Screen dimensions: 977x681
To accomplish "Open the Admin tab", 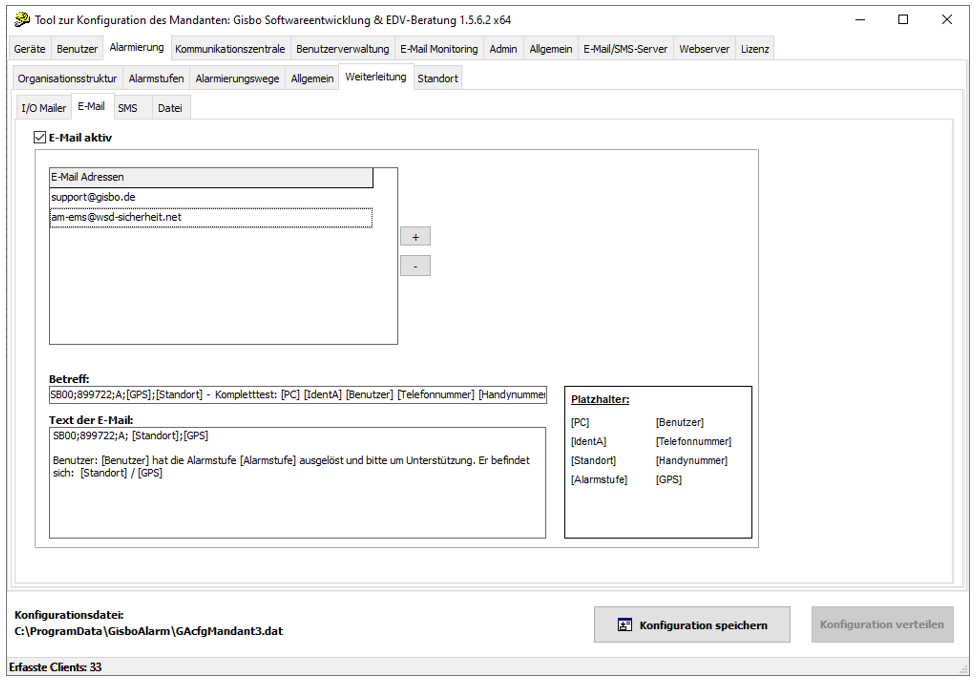I will point(503,49).
